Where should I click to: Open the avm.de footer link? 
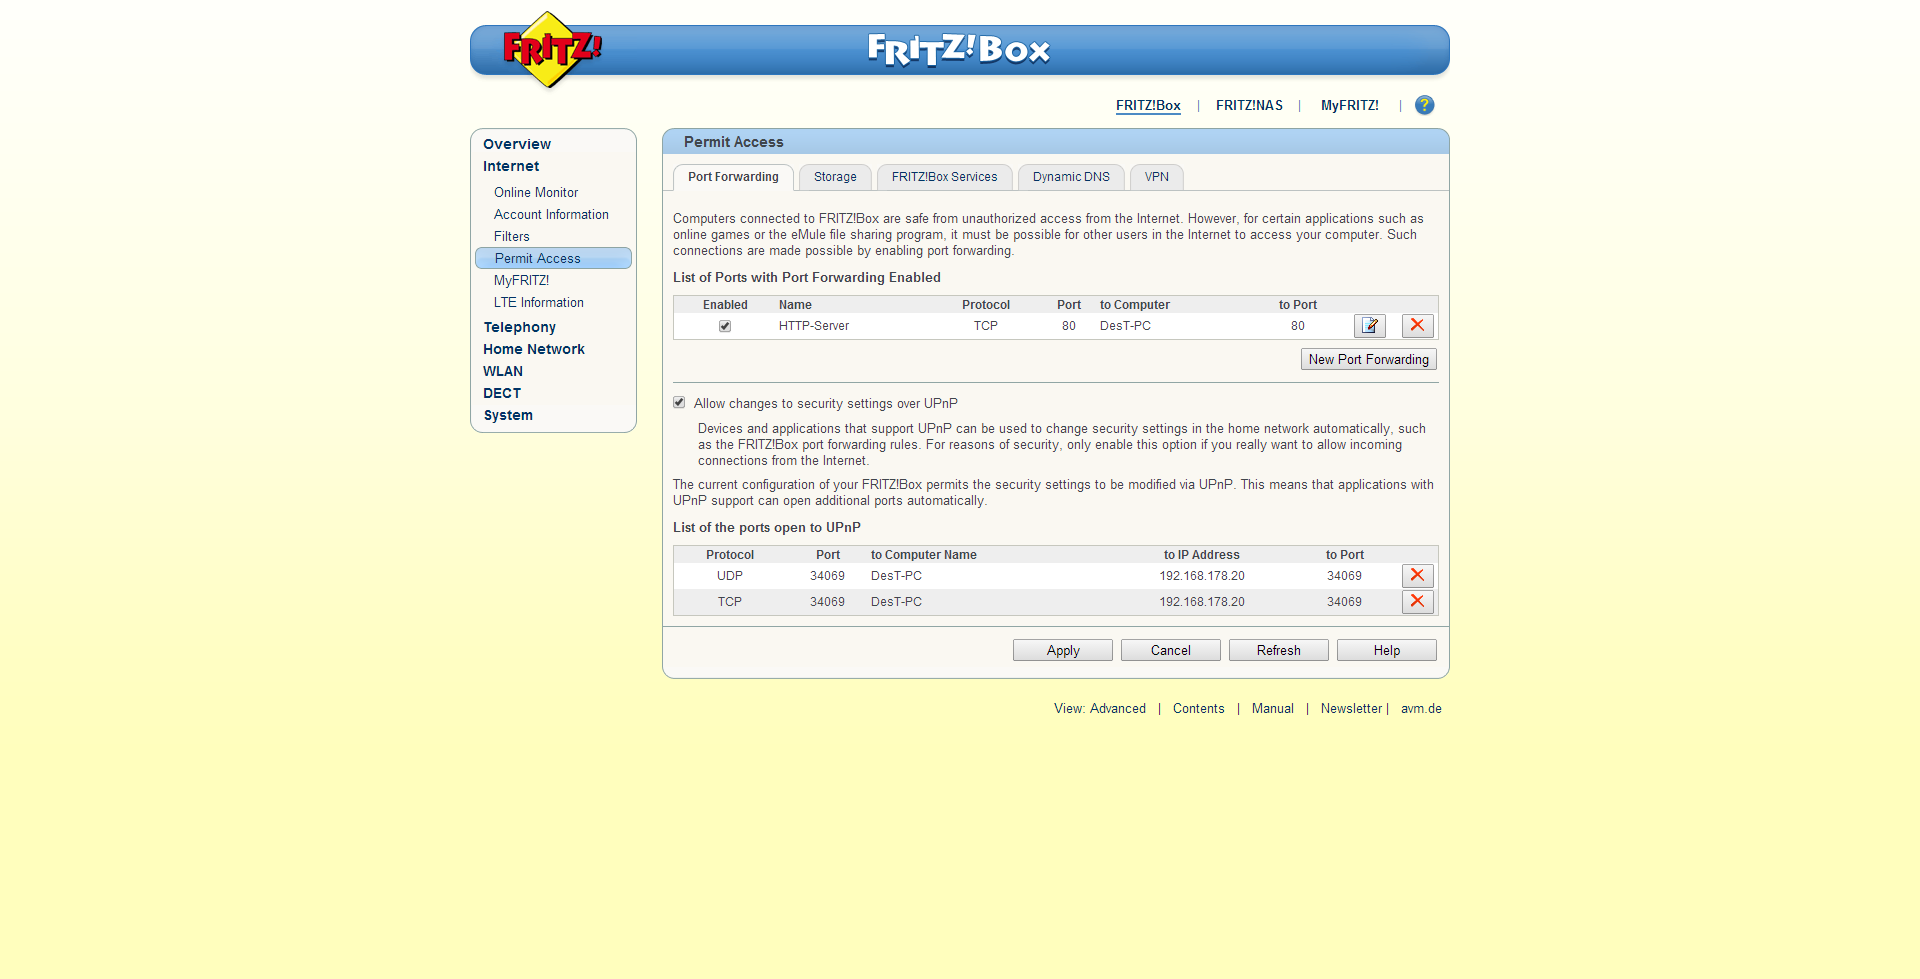tap(1421, 708)
